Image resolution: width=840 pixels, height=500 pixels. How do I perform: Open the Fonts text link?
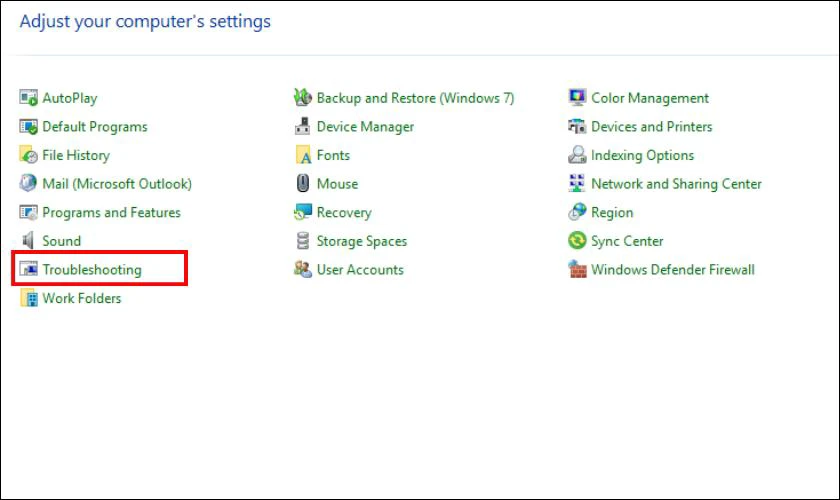click(333, 155)
